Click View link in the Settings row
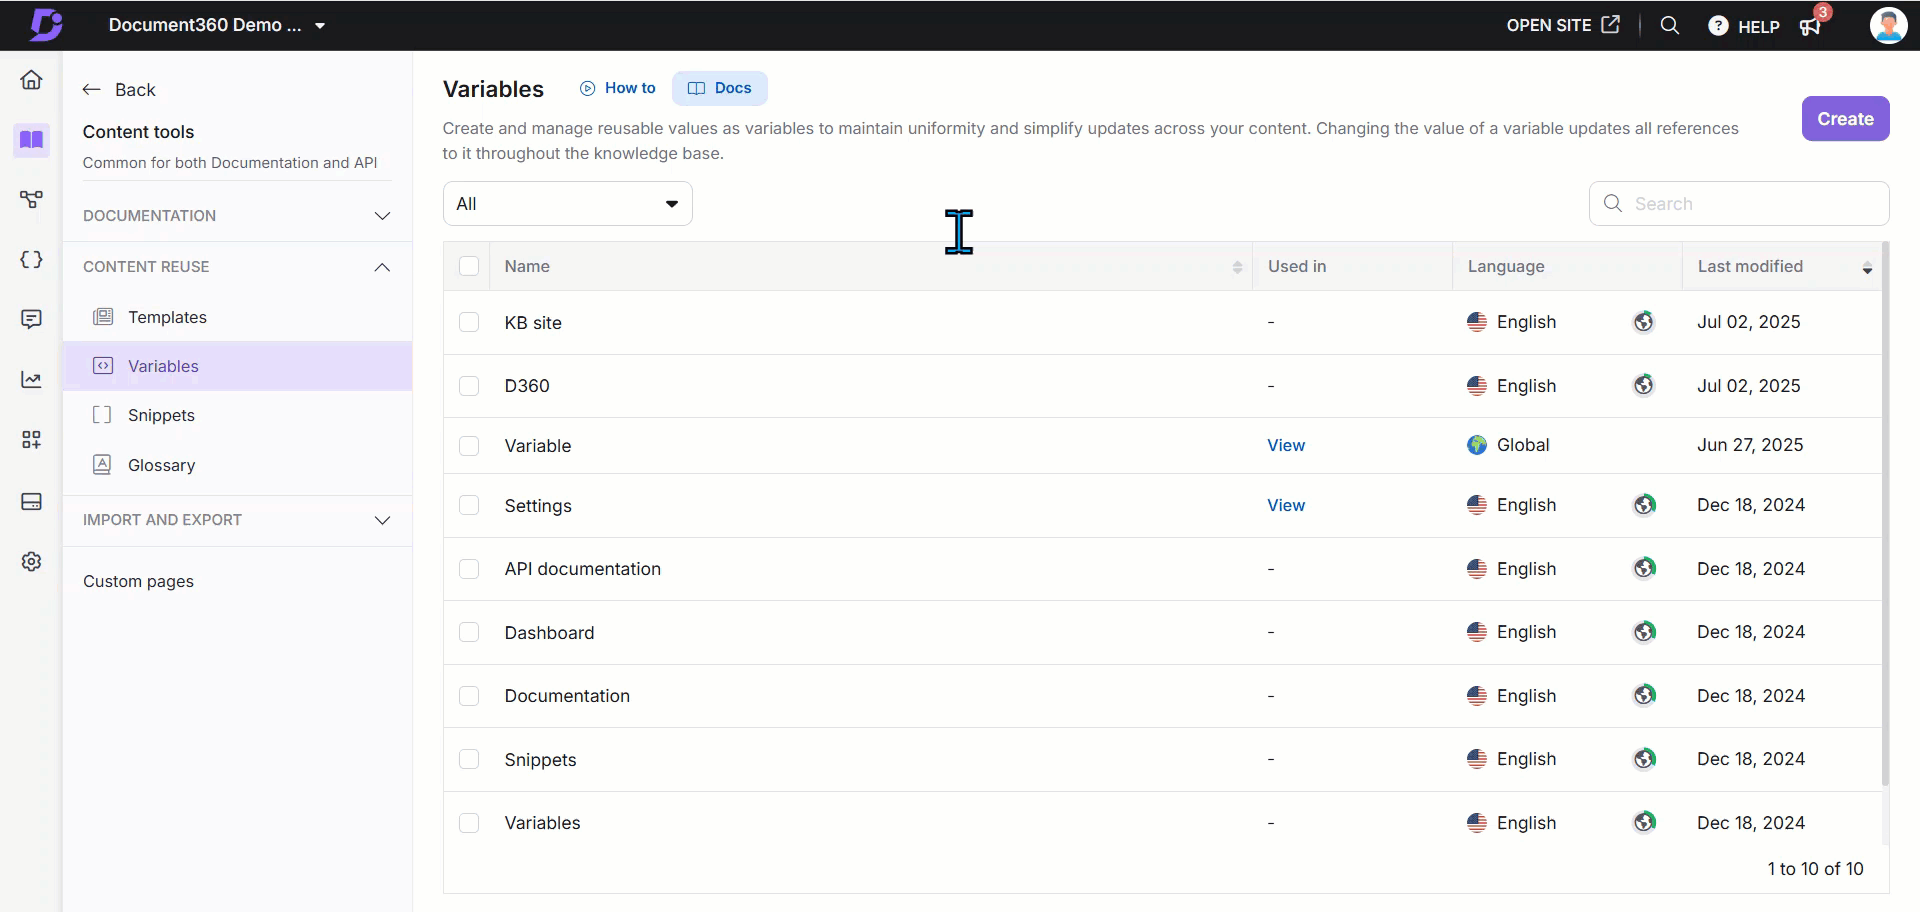 [1285, 505]
